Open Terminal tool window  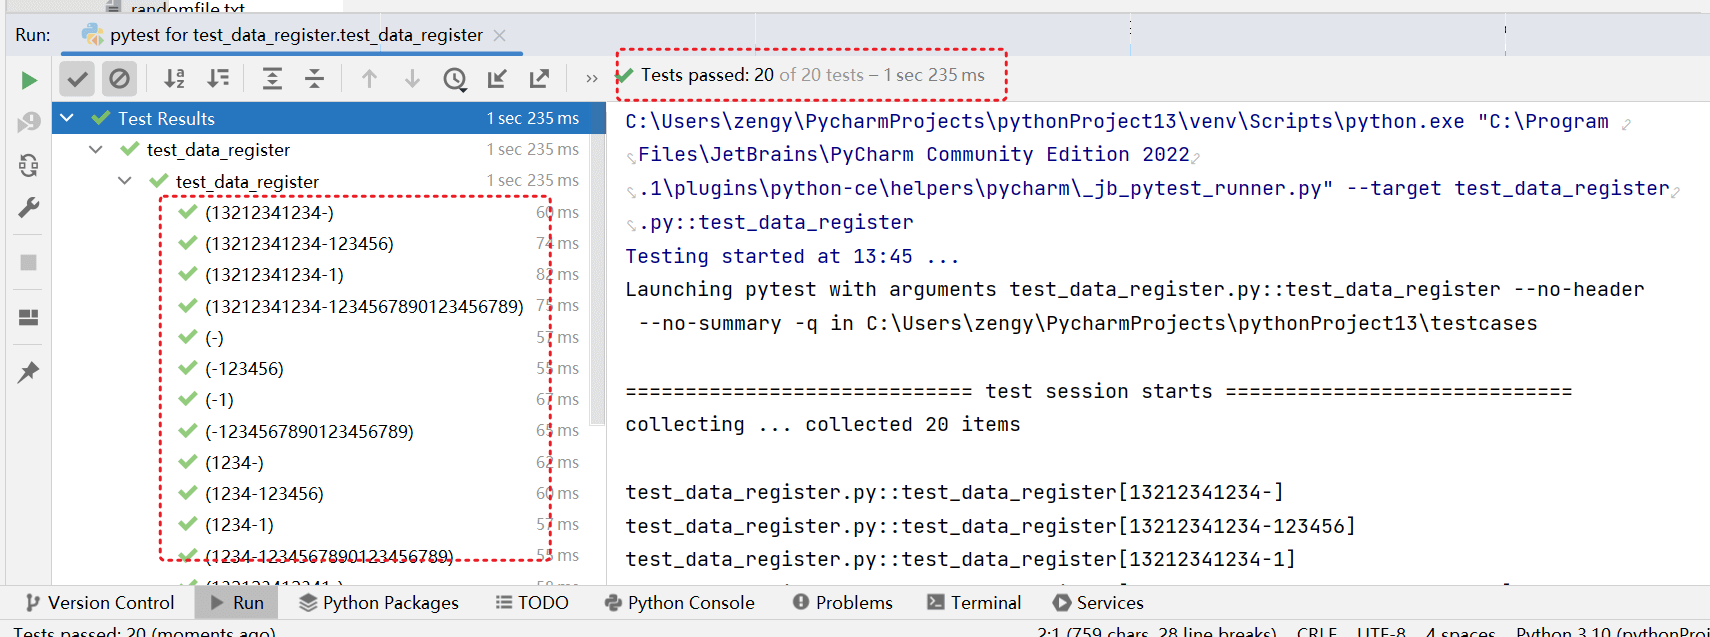[x=974, y=602]
